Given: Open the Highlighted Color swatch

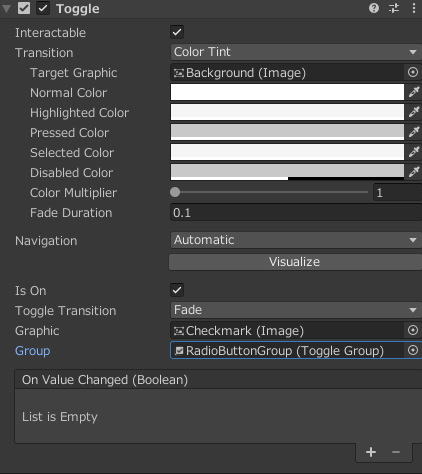Looking at the screenshot, I should click(287, 112).
